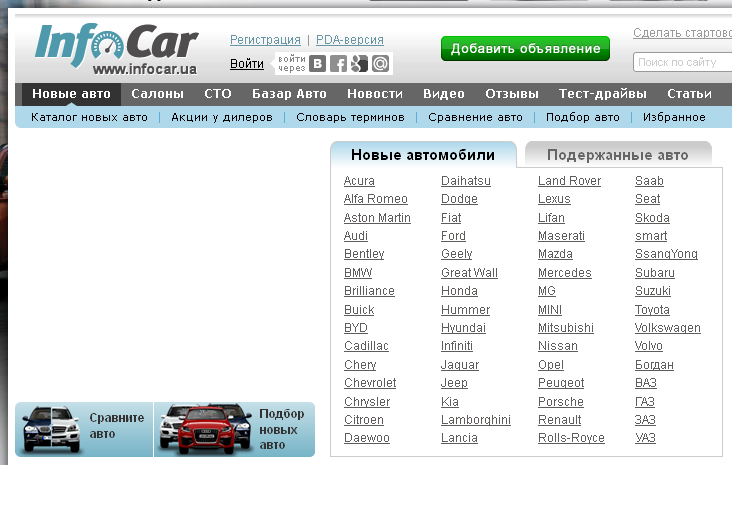The height and width of the screenshot is (512, 732).
Task: Log in via Mail.ru @ icon
Action: [x=380, y=63]
